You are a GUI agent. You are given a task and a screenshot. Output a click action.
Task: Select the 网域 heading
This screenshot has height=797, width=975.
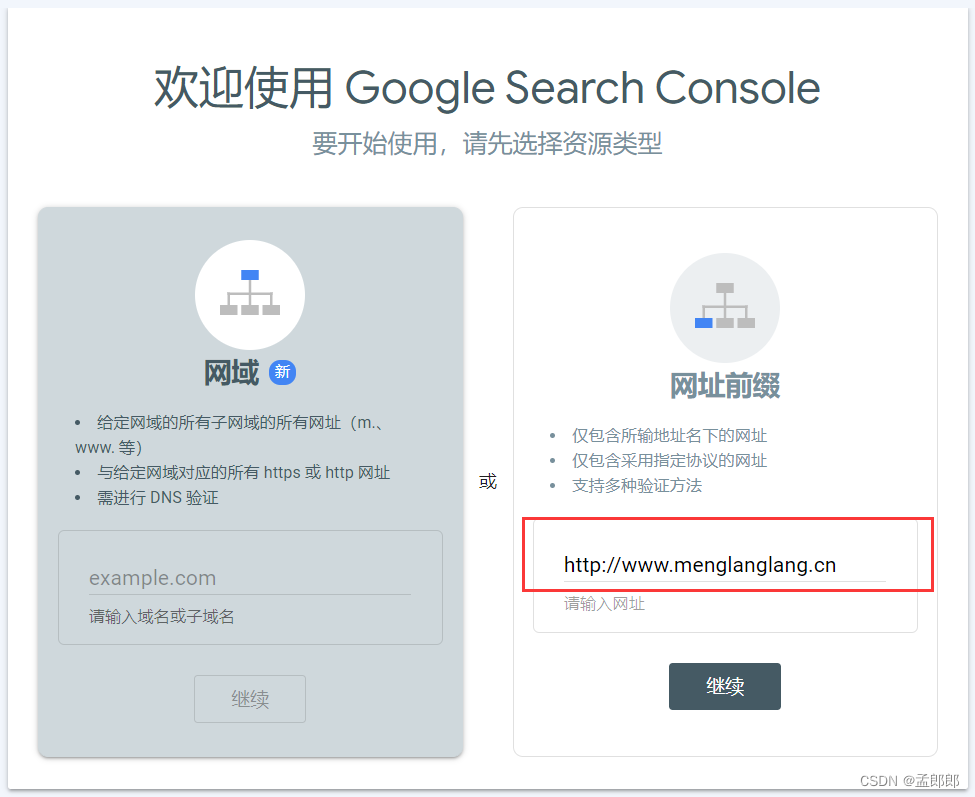pyautogui.click(x=231, y=372)
